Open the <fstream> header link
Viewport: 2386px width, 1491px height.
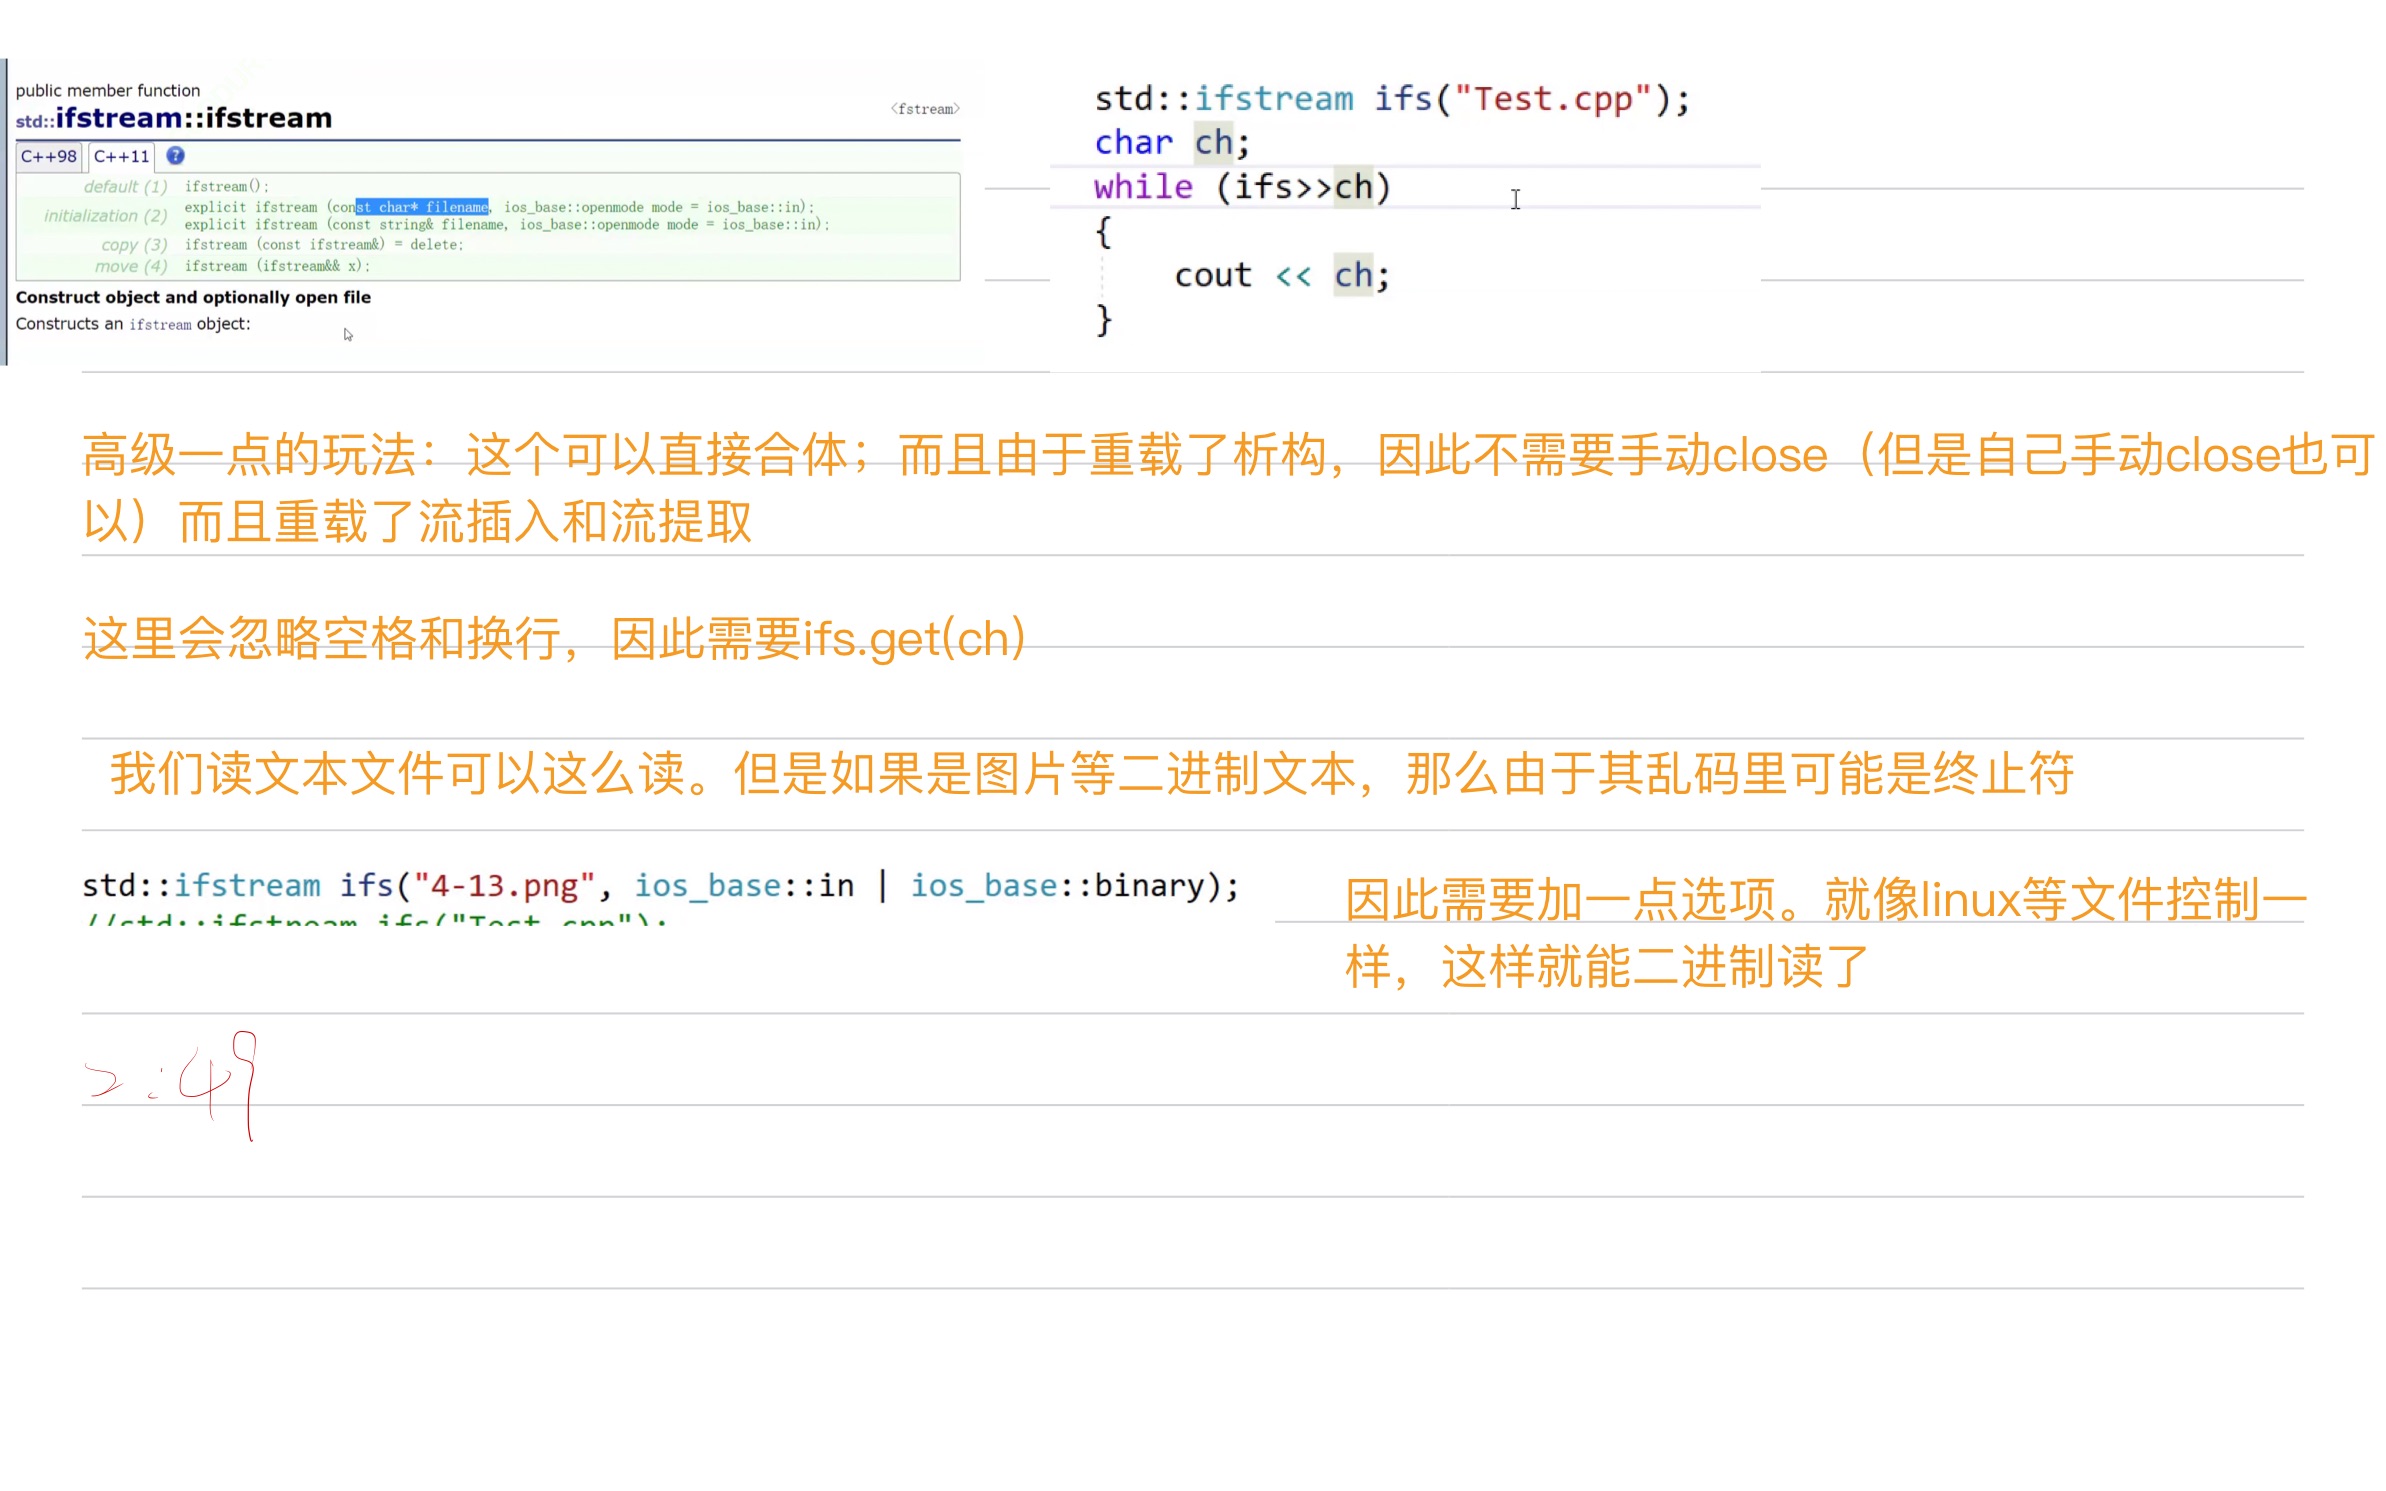924,109
